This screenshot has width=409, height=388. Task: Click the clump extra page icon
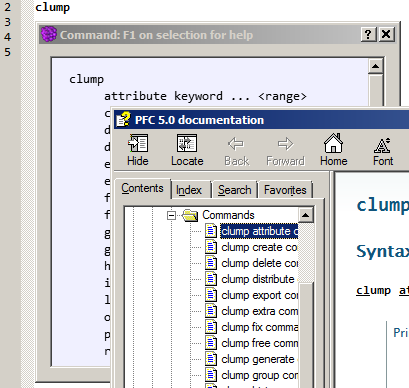211,311
